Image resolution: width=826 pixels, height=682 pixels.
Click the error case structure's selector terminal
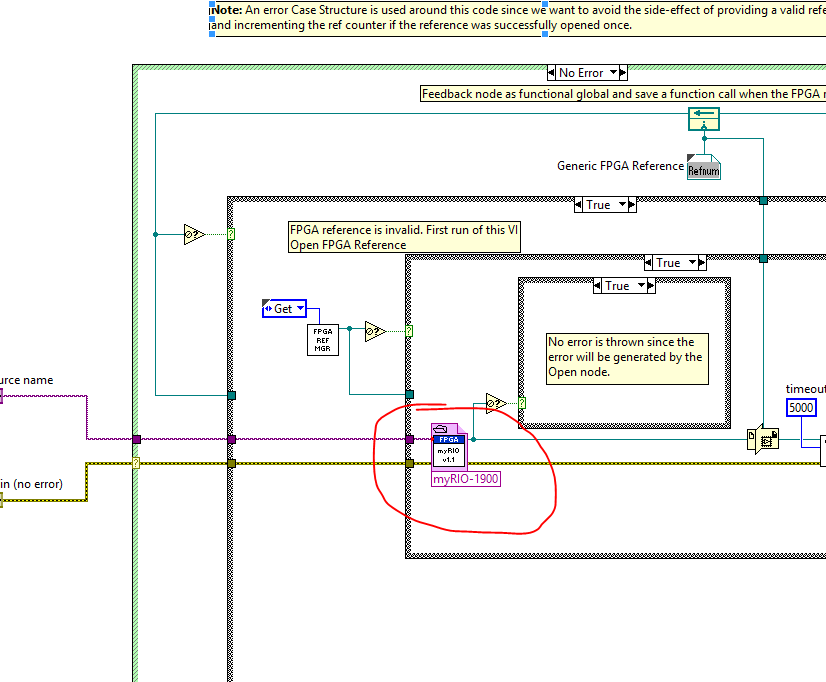(x=136, y=463)
